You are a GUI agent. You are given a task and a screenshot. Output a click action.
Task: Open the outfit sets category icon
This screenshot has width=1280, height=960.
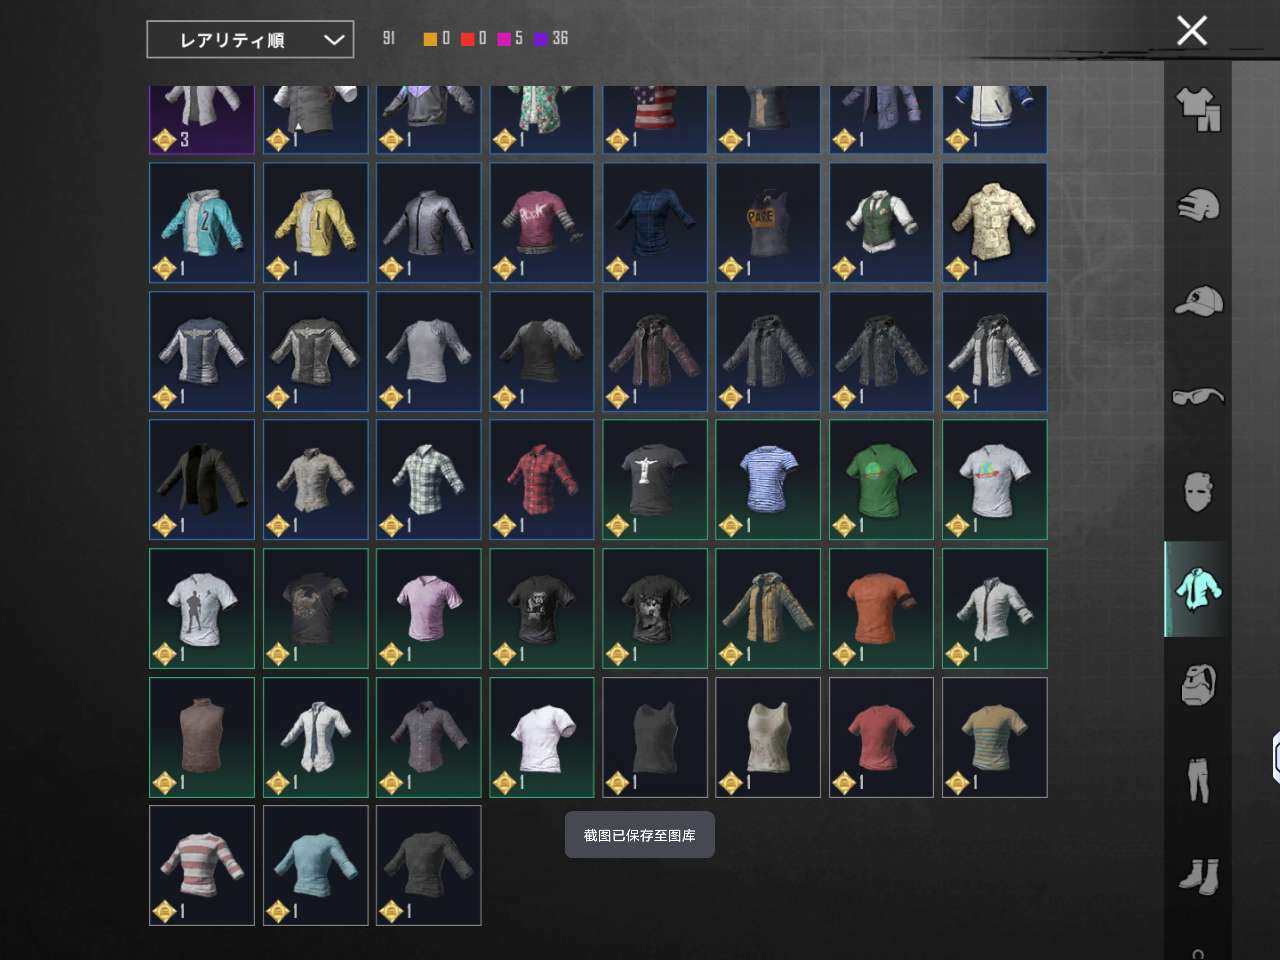1198,108
